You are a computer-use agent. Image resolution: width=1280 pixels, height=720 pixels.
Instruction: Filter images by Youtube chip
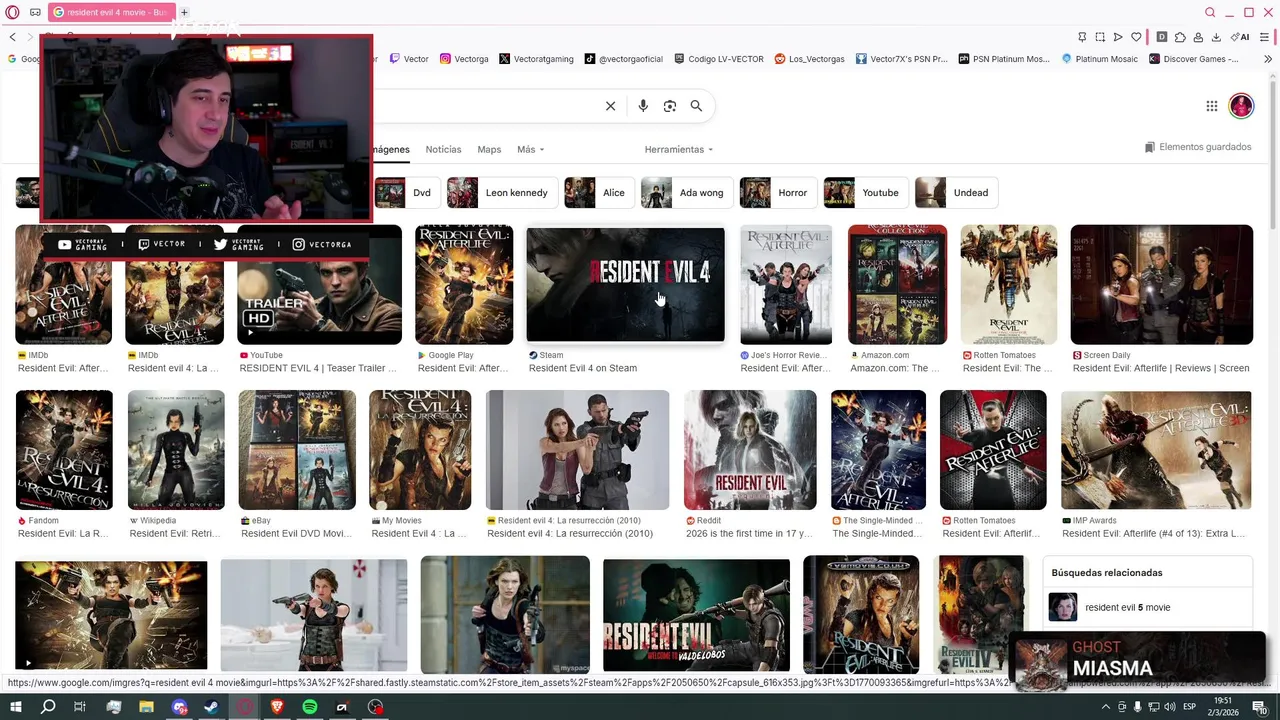[865, 193]
